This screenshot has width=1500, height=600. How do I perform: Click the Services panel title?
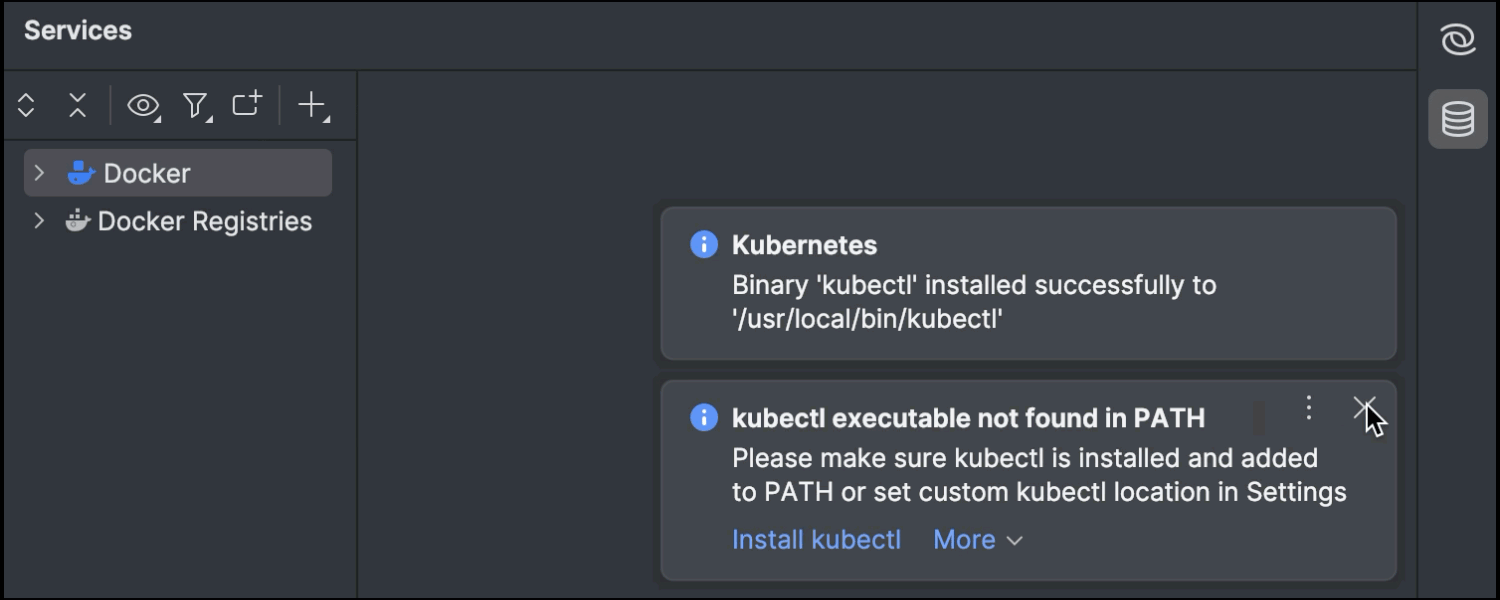(78, 31)
